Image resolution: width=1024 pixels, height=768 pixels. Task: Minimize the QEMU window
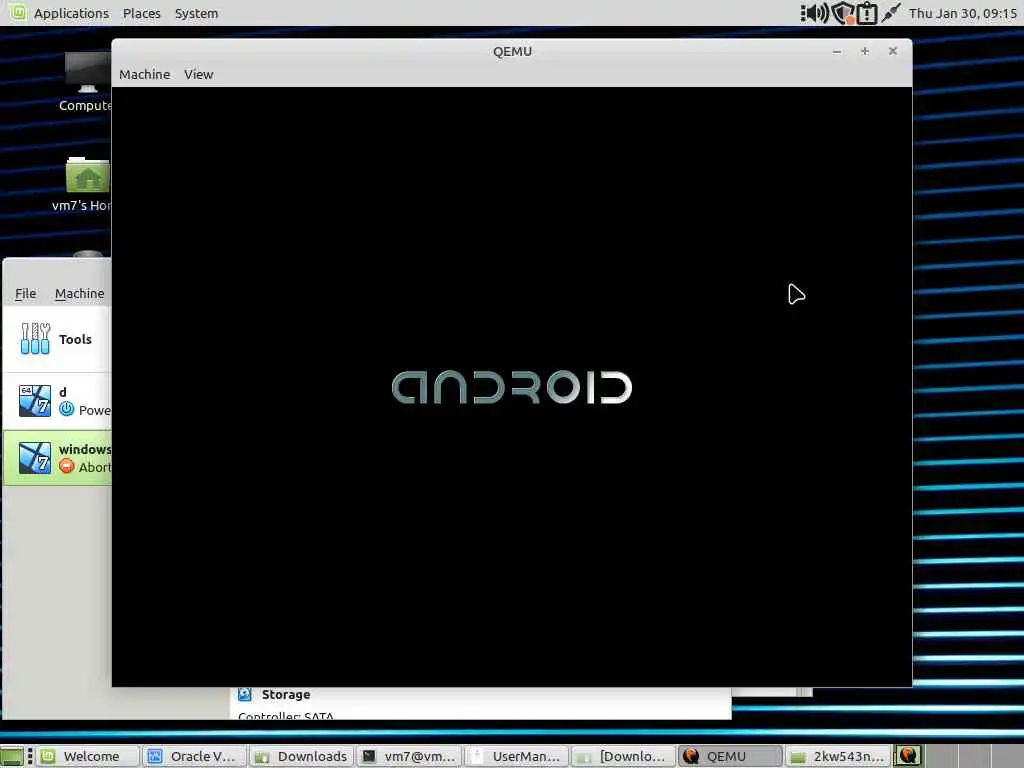(837, 52)
